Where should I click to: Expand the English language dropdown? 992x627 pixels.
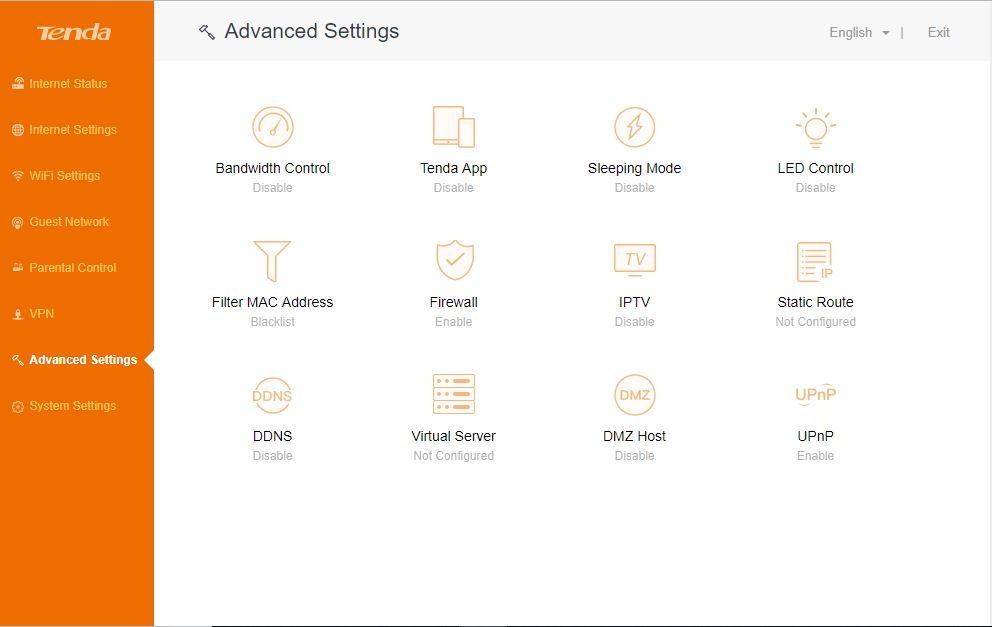pos(859,33)
